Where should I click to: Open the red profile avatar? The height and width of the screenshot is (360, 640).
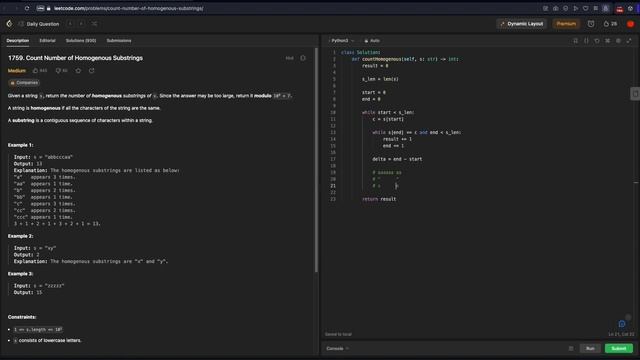click(630, 24)
